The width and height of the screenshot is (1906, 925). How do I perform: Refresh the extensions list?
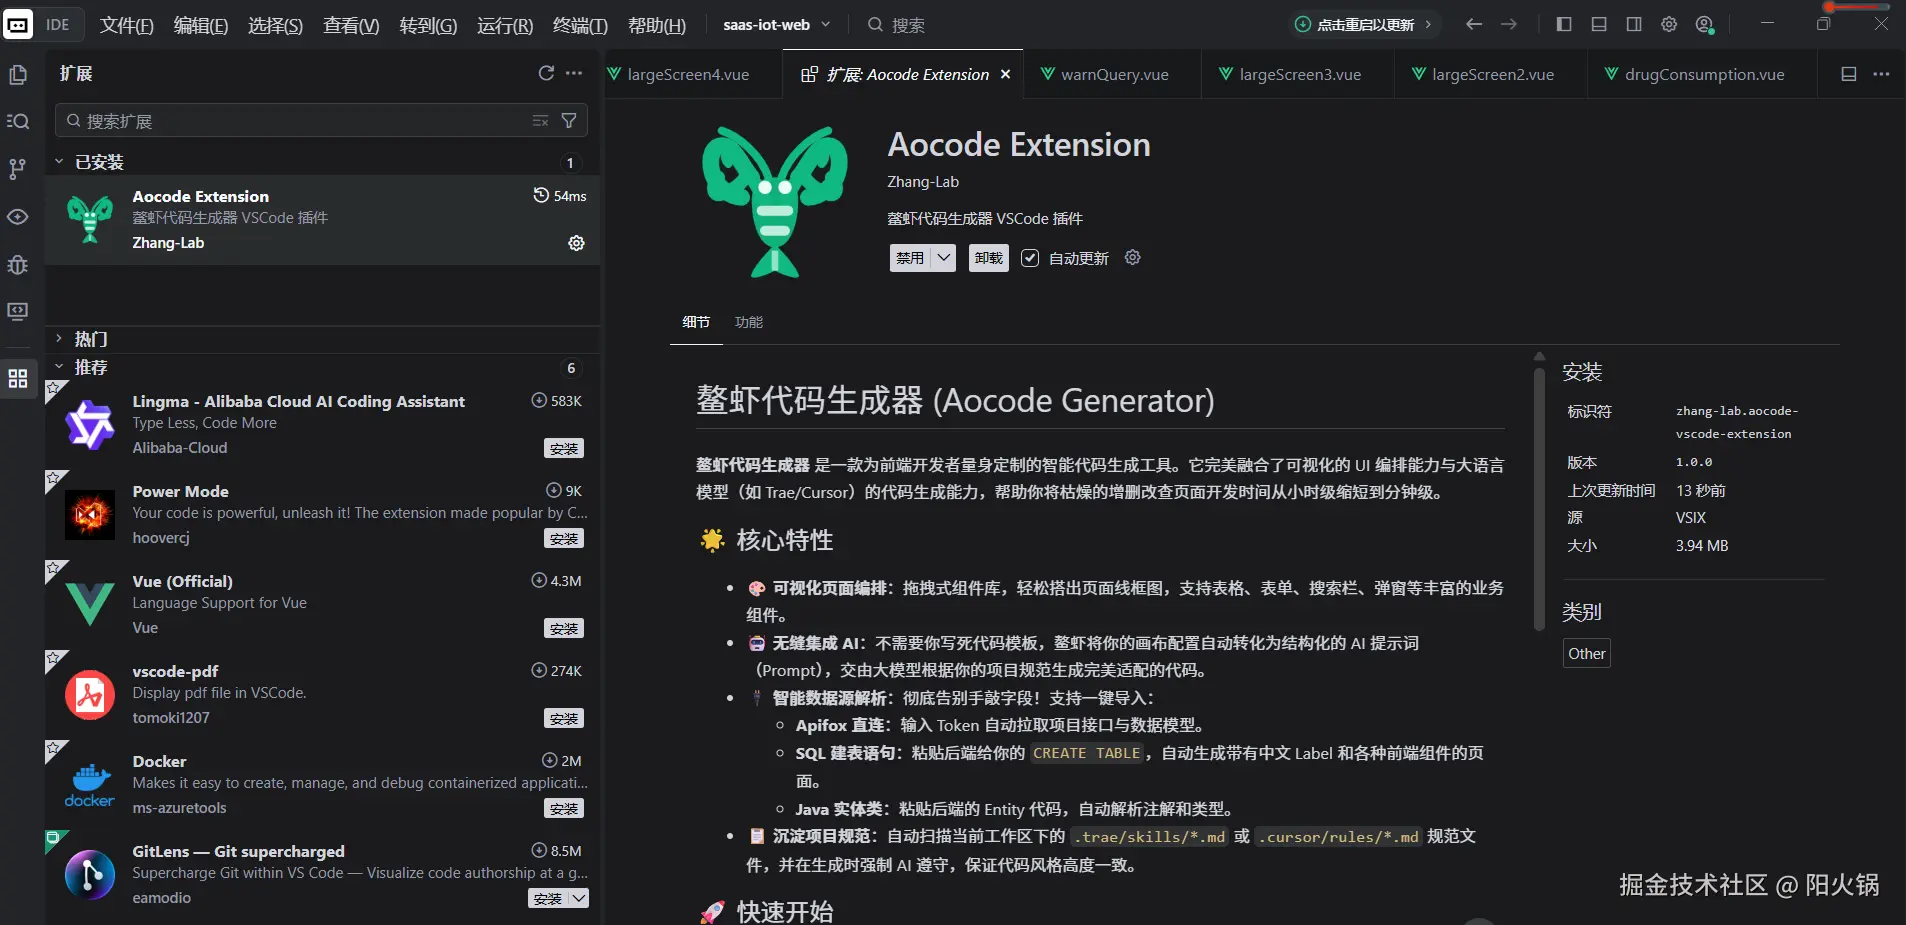[546, 73]
